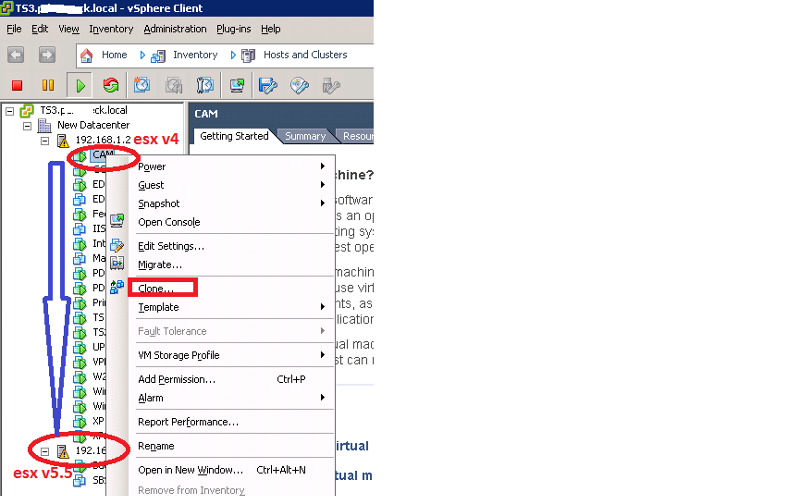800x496 pixels.
Task: Click the red Power Off toolbar icon
Action: tap(17, 85)
